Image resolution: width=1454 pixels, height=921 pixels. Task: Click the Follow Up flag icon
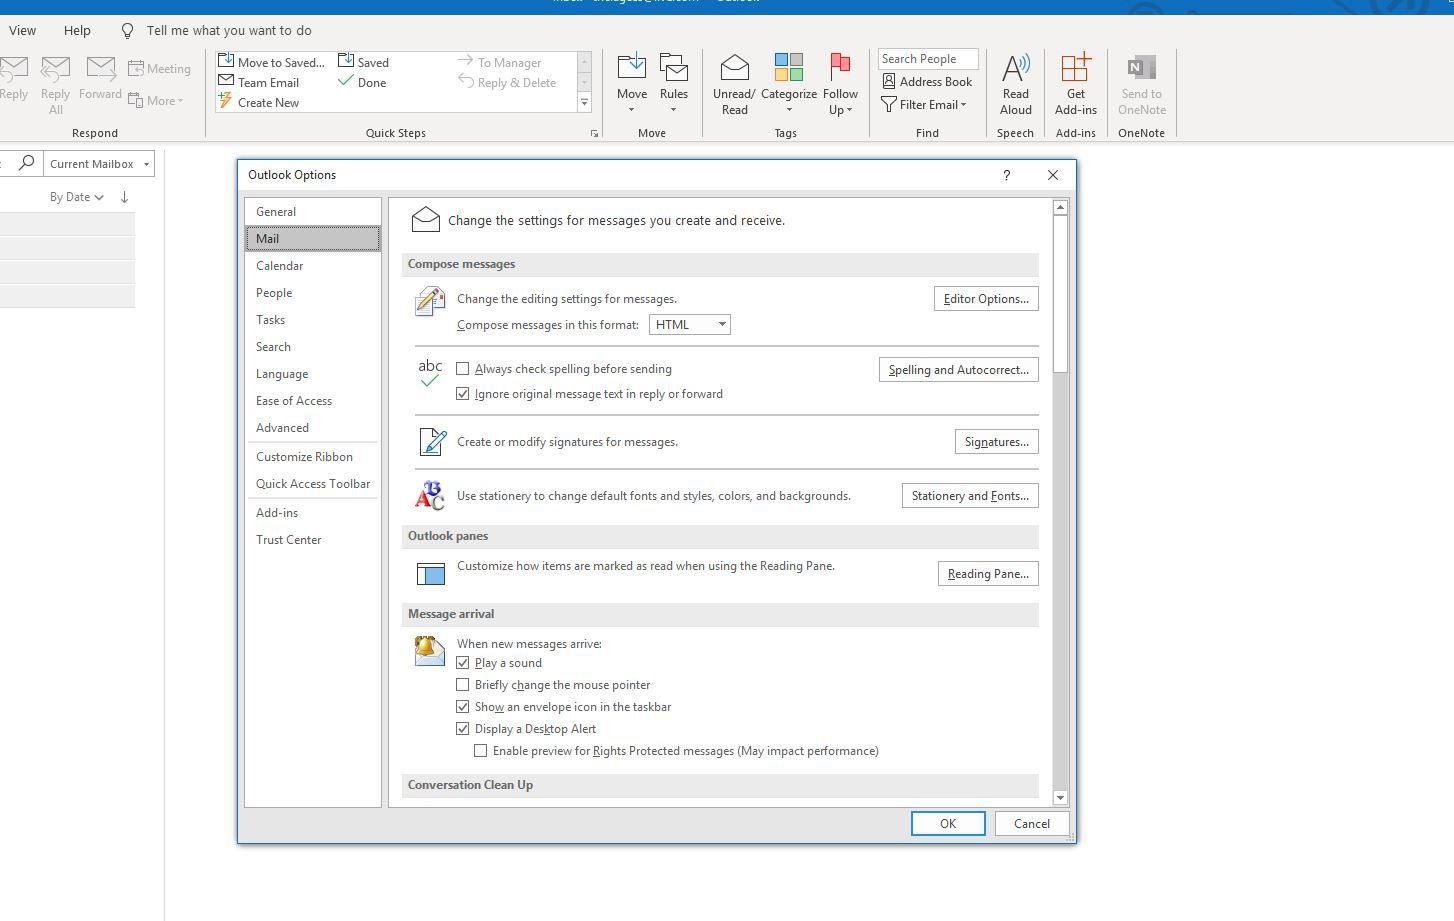840,67
